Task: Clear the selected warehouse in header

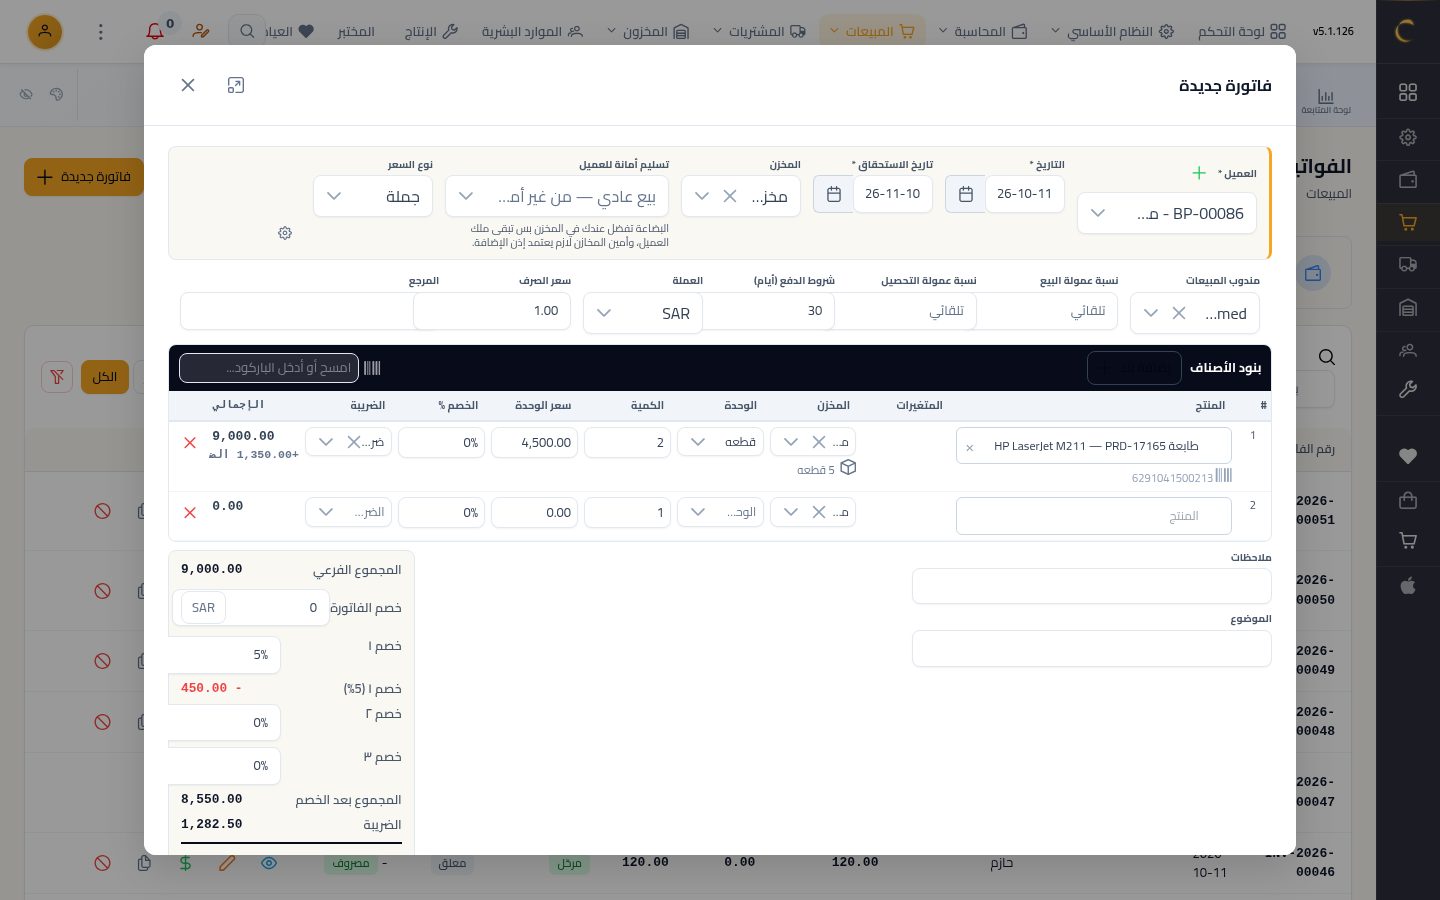Action: [730, 196]
